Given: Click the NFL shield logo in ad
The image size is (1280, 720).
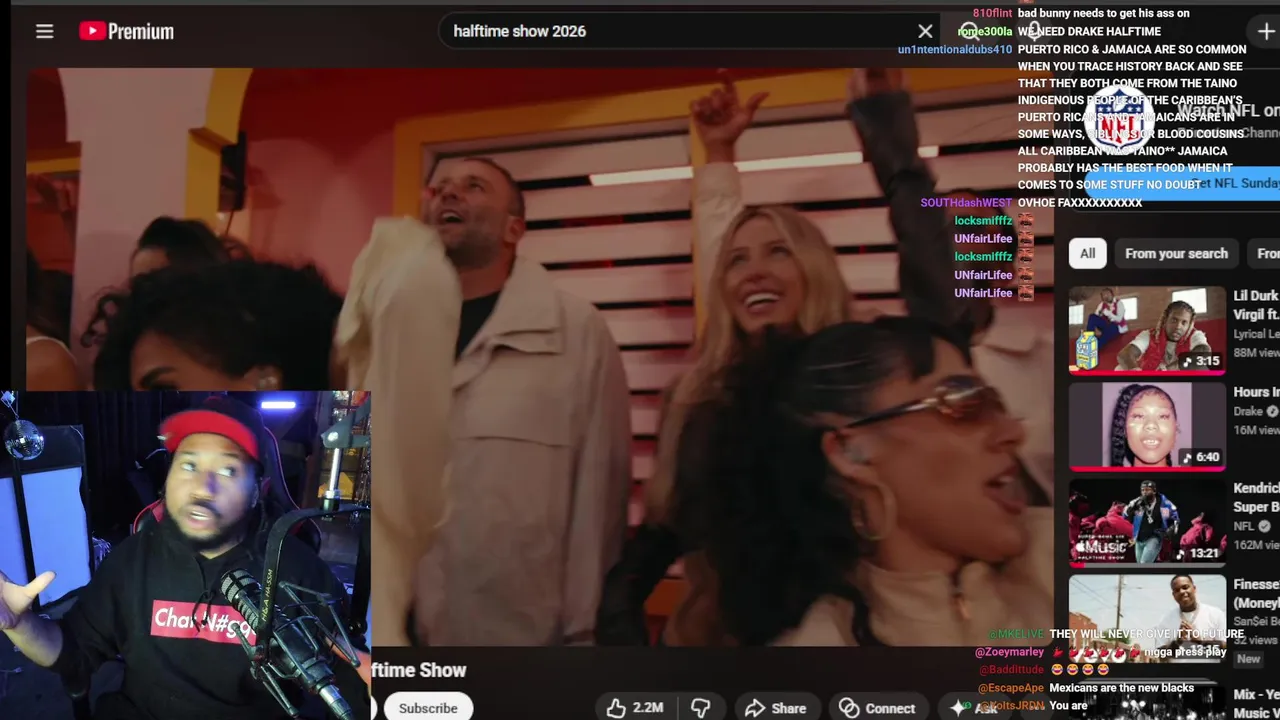Looking at the screenshot, I should [1119, 117].
